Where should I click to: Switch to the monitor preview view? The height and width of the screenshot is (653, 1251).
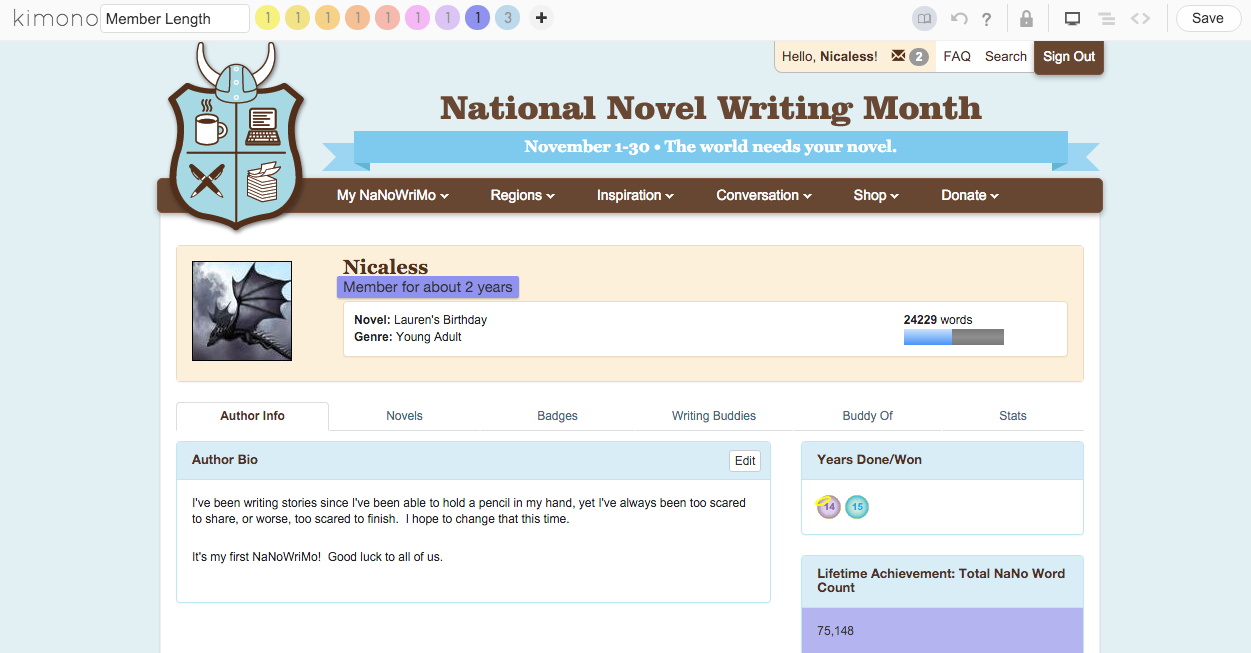1072,18
